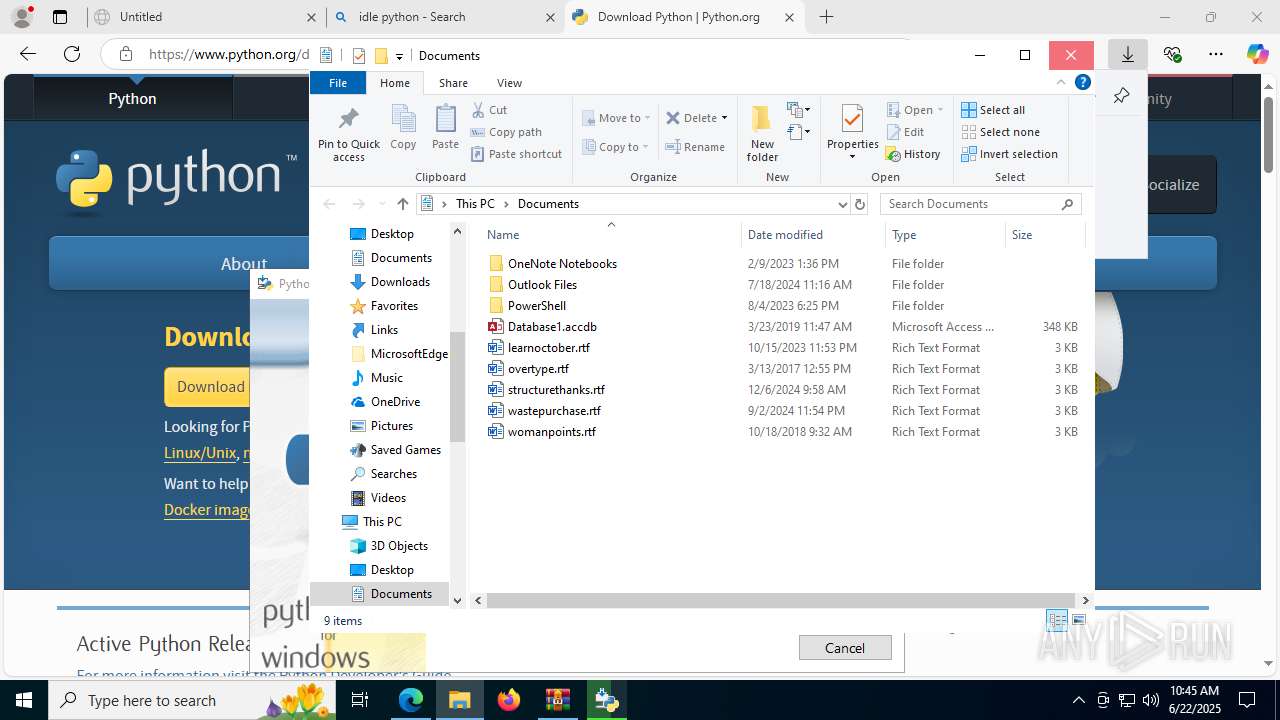Image resolution: width=1280 pixels, height=720 pixels.
Task: Click the Paste ribbon icon
Action: tap(445, 127)
